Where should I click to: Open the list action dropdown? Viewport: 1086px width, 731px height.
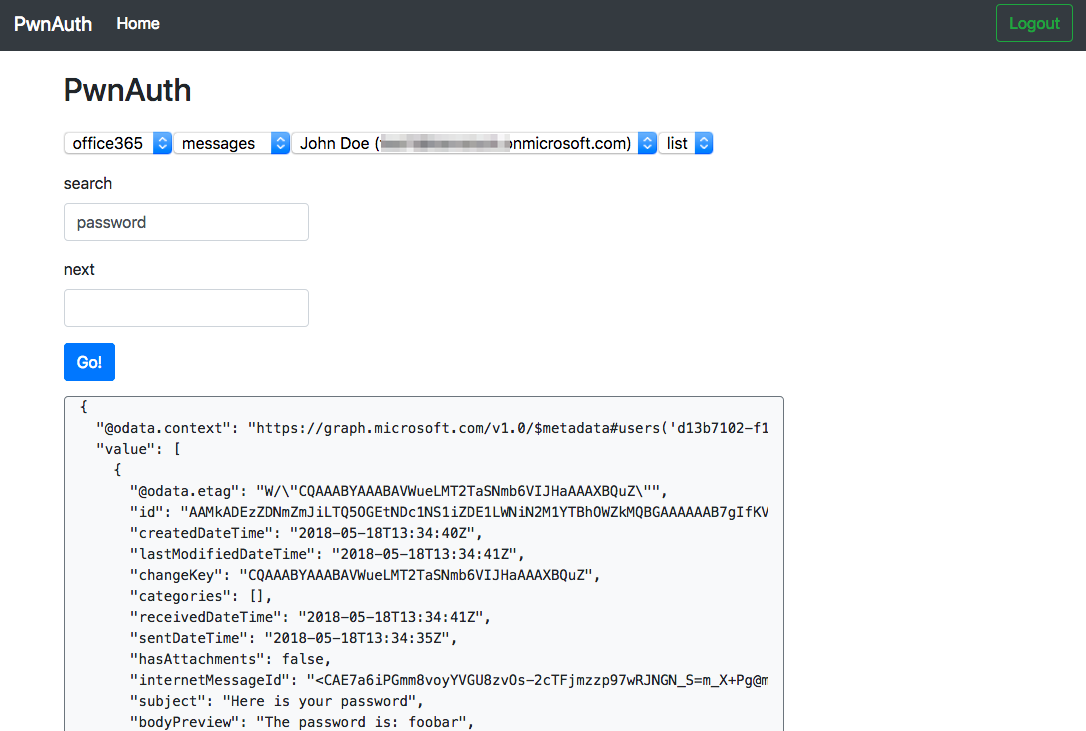(x=686, y=143)
